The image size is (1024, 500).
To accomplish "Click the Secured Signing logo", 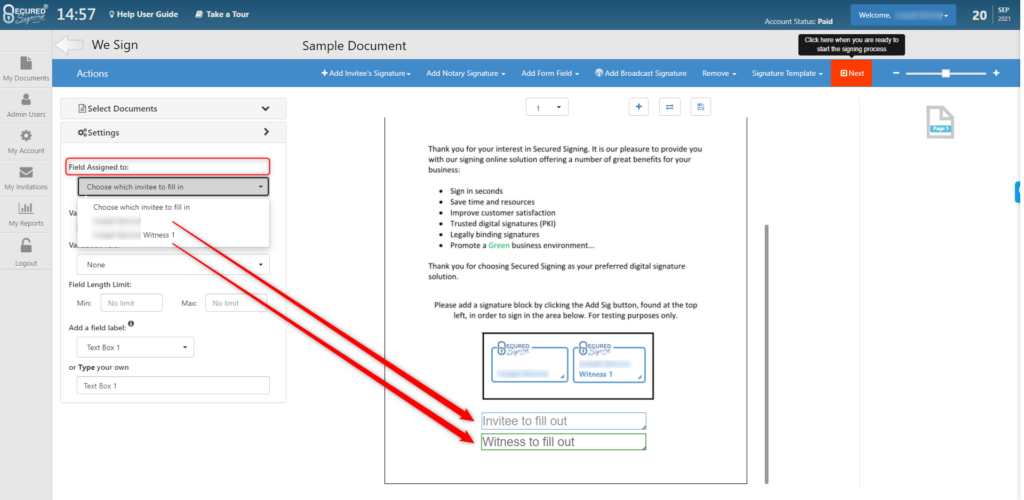I will [25, 14].
